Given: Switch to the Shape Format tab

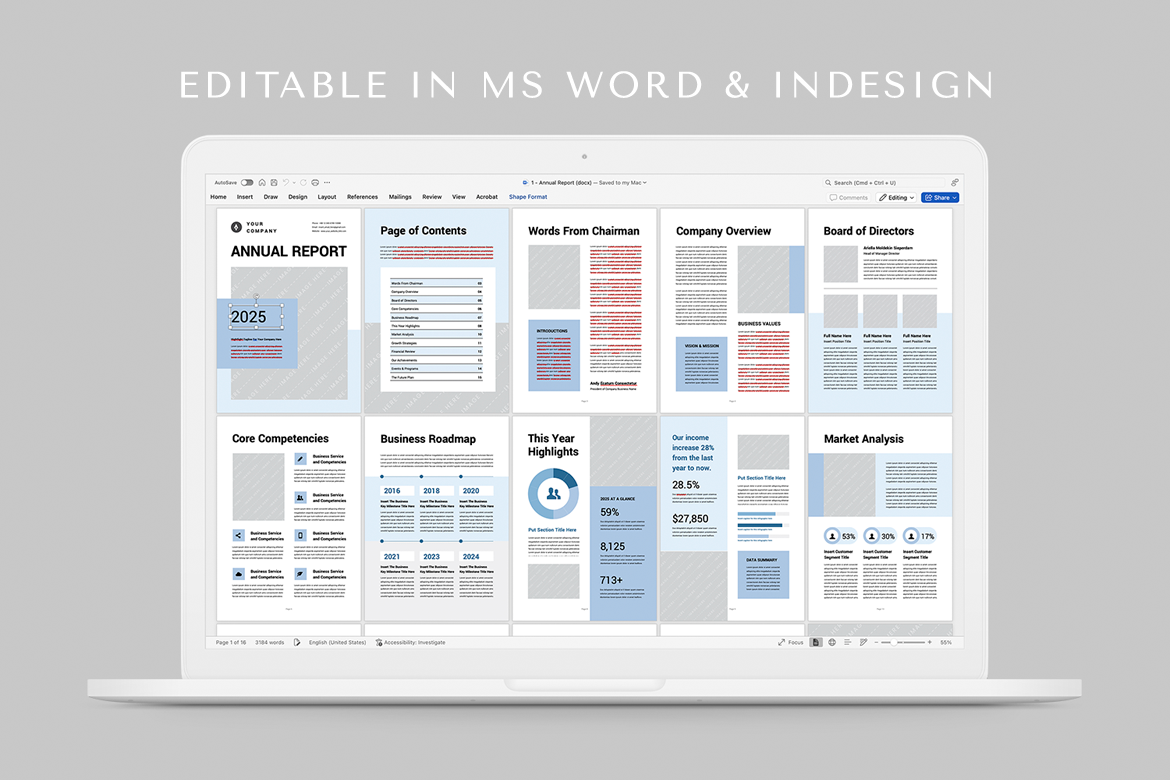Looking at the screenshot, I should pyautogui.click(x=528, y=197).
